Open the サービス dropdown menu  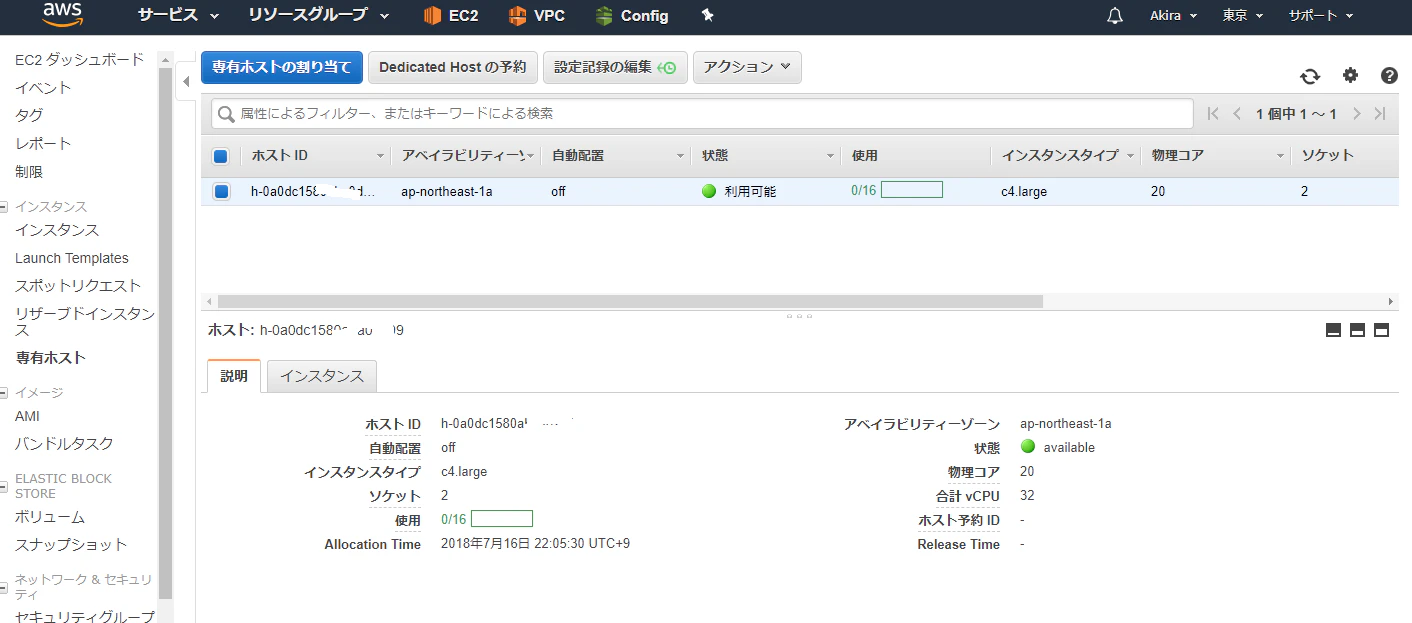(179, 16)
